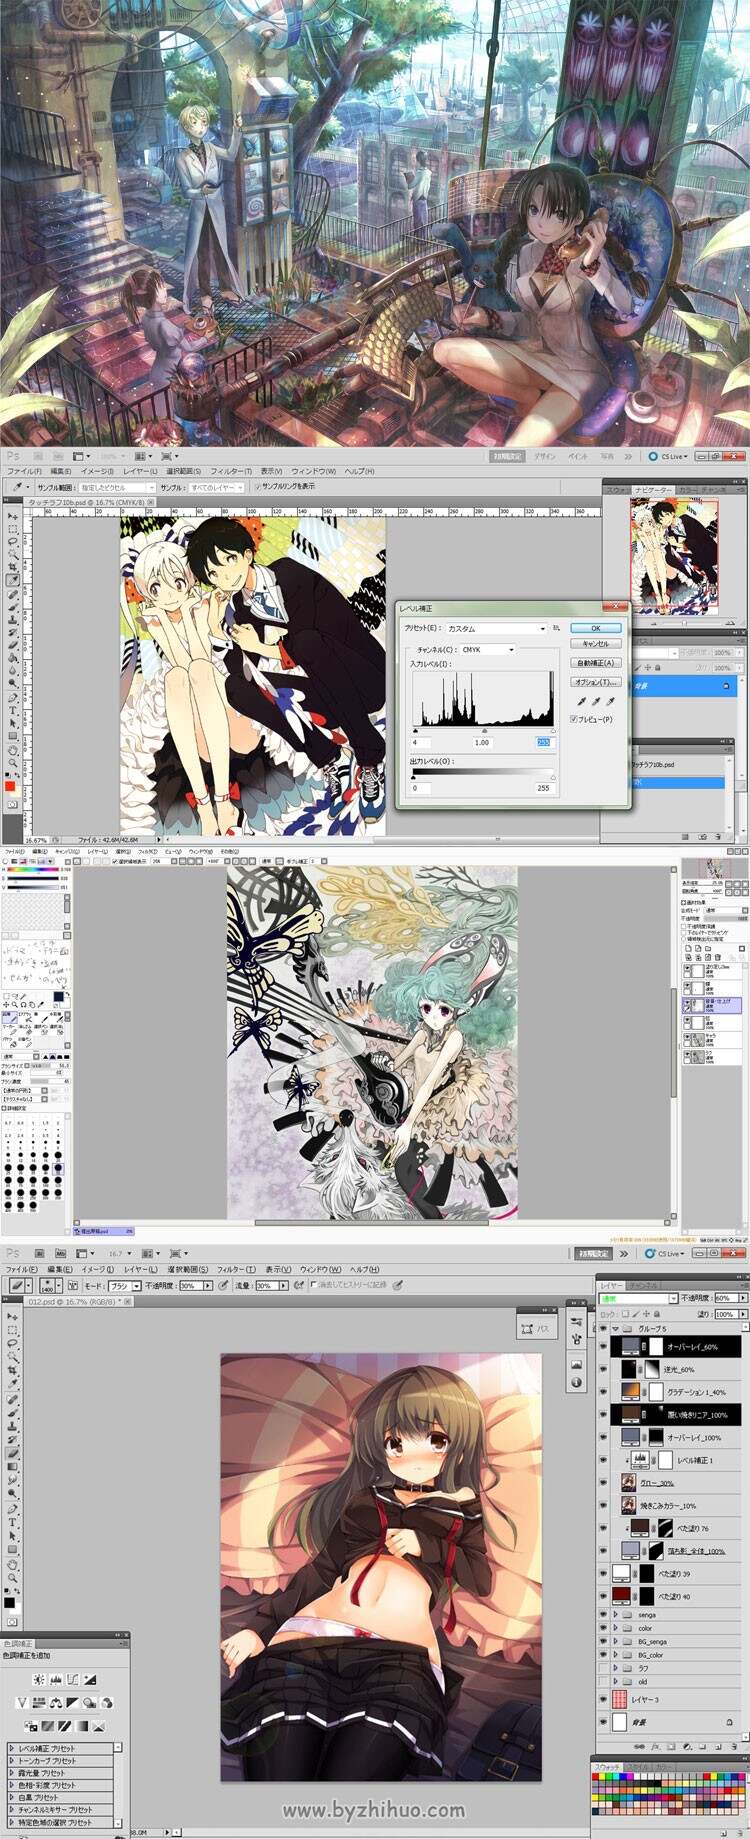Image resolution: width=750 pixels, height=1839 pixels.
Task: Click the fx layer style icon below the Layers panel
Action: pyautogui.click(x=655, y=1746)
